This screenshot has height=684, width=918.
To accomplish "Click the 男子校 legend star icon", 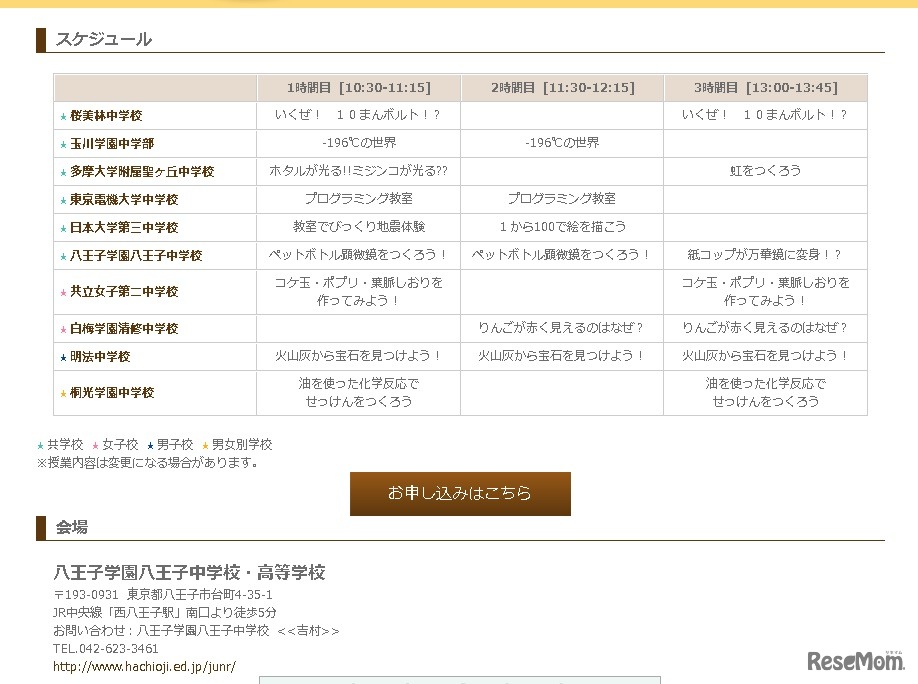I will tap(150, 446).
